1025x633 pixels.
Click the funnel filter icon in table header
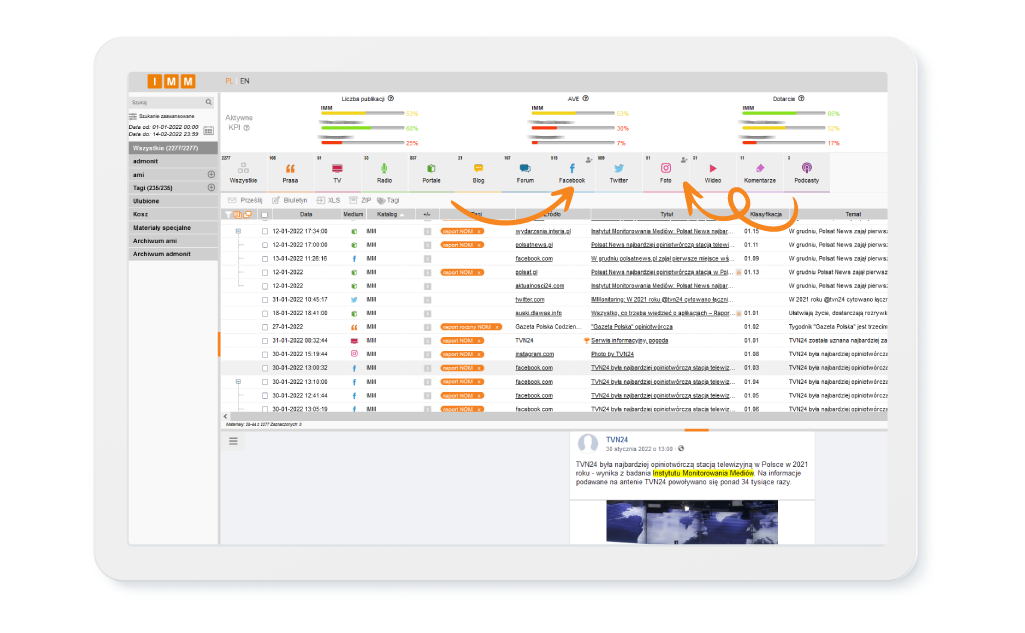[x=228, y=214]
